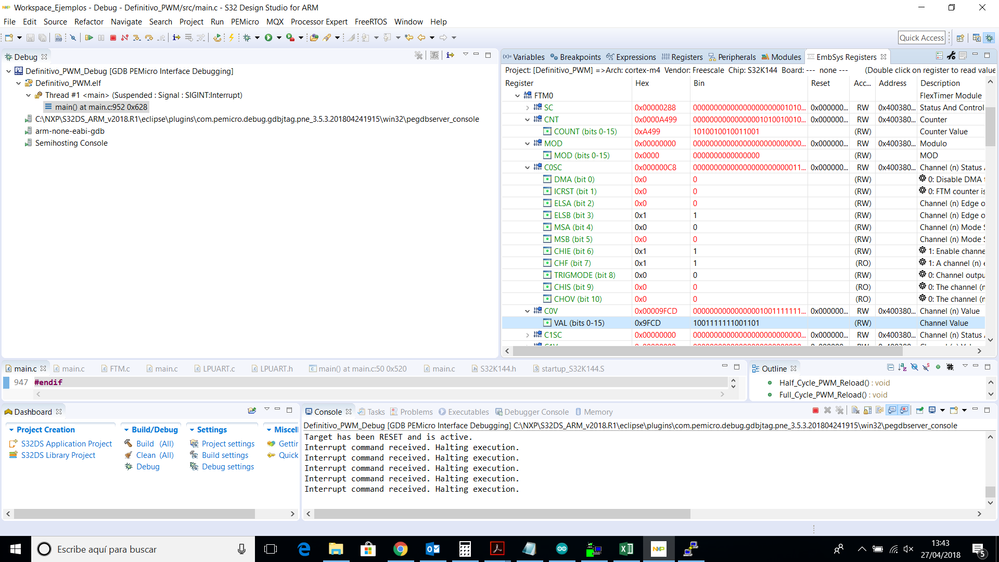999x562 pixels.
Task: Open Calculator from the taskbar
Action: [464, 549]
